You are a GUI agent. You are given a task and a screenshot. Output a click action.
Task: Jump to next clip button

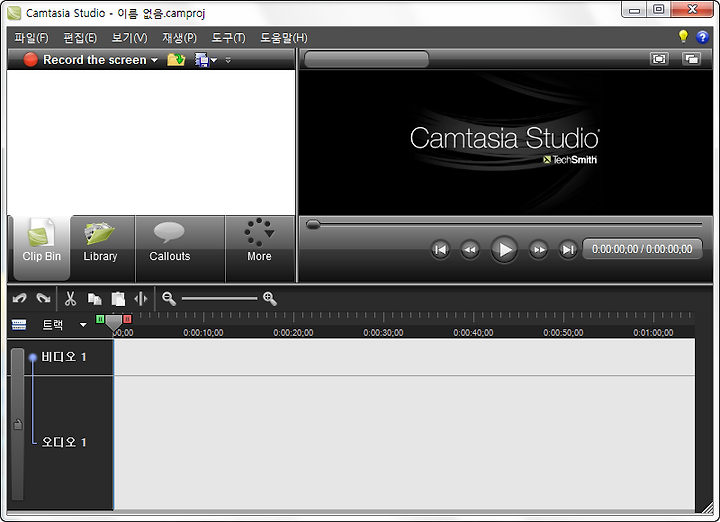tap(568, 250)
